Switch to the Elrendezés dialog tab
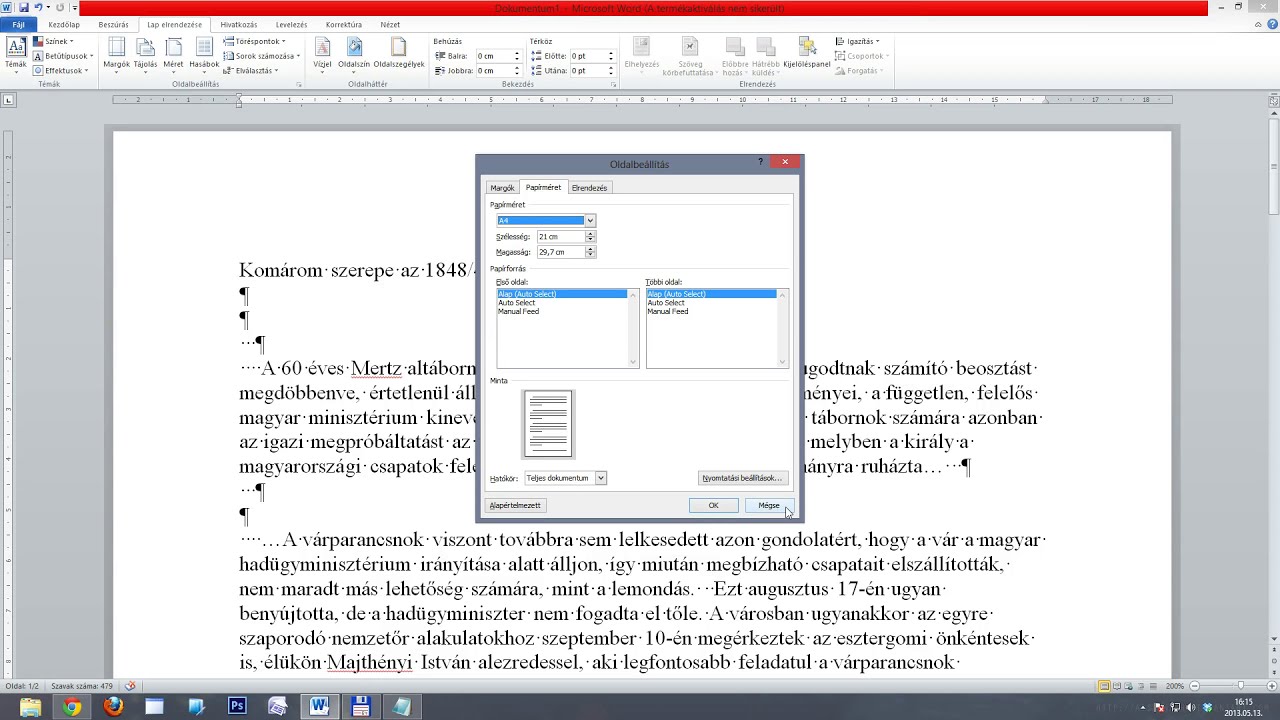Image resolution: width=1280 pixels, height=720 pixels. [589, 188]
